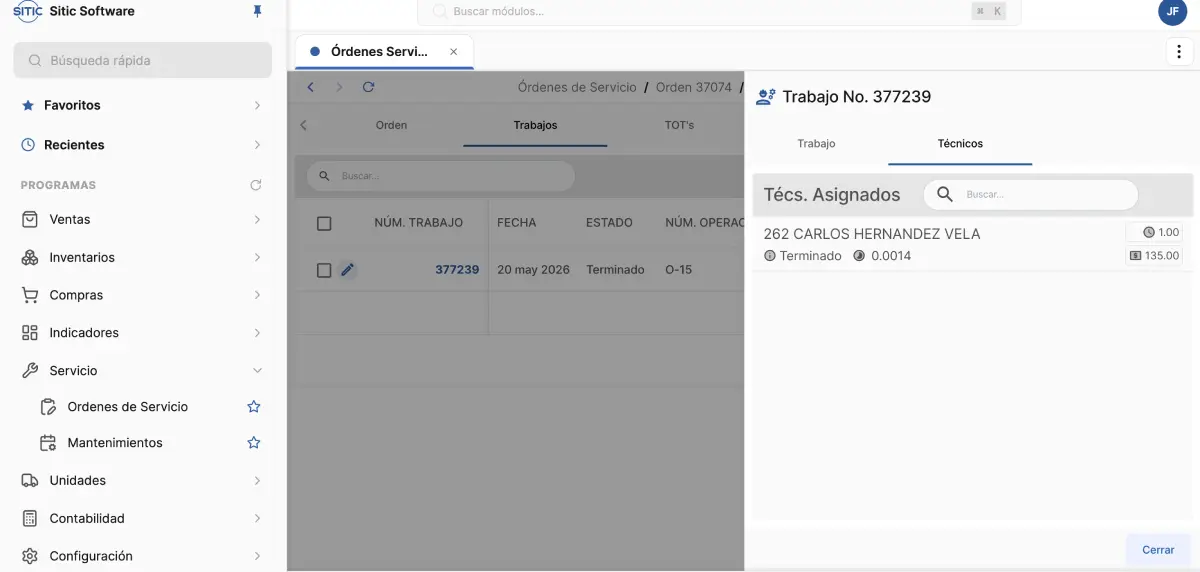Click the Órdenes de Servicio breadcrumb
This screenshot has width=1200, height=572.
point(577,87)
